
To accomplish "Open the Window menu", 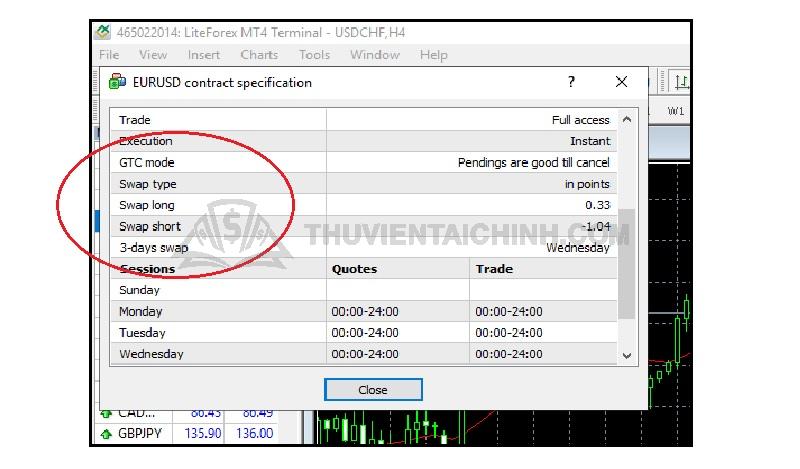I will click(374, 55).
